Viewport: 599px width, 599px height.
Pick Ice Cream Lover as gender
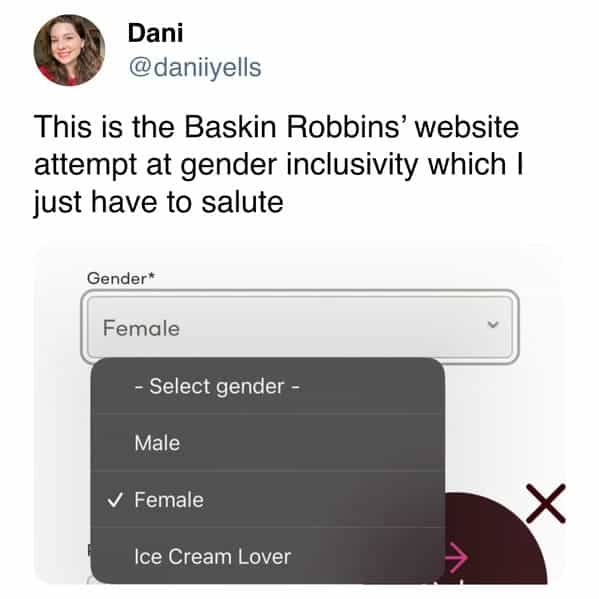click(267, 556)
